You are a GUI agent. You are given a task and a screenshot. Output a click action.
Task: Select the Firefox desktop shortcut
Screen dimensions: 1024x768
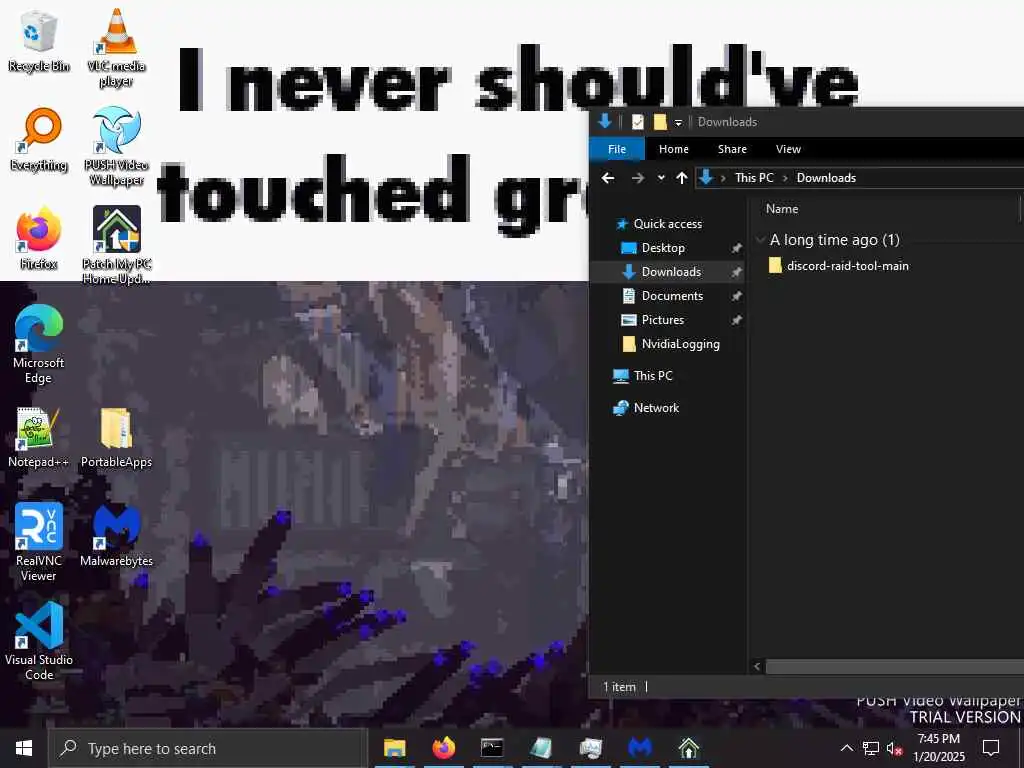39,238
